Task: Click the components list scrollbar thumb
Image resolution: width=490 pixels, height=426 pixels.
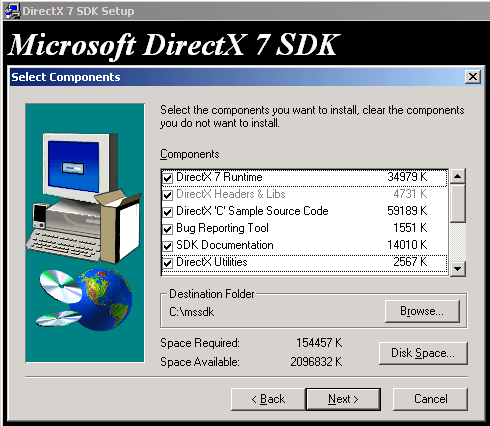Action: [x=458, y=203]
